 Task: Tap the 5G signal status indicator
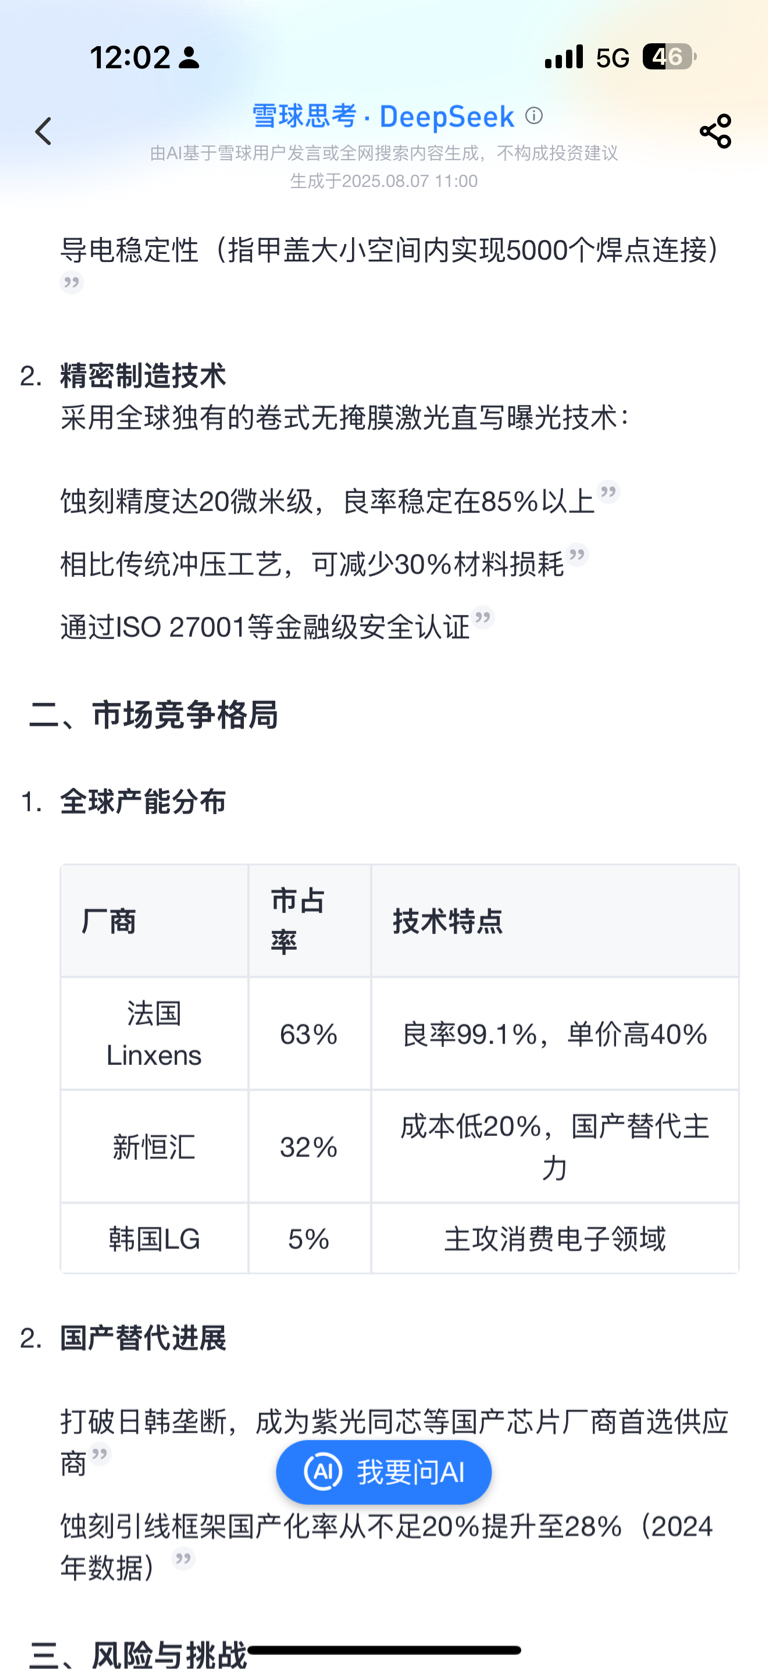coord(612,58)
